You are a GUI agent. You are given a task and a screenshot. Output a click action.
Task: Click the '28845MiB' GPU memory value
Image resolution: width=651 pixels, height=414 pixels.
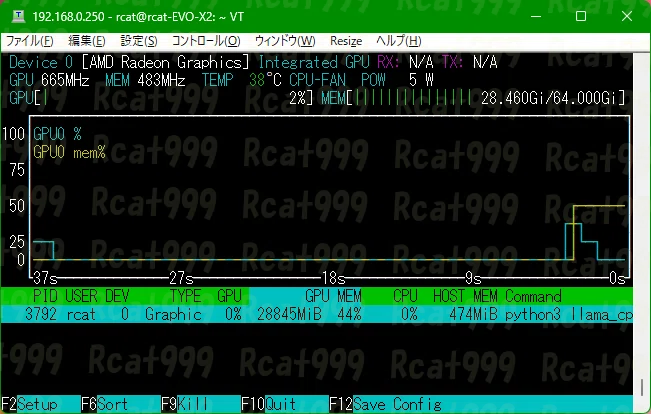point(289,314)
